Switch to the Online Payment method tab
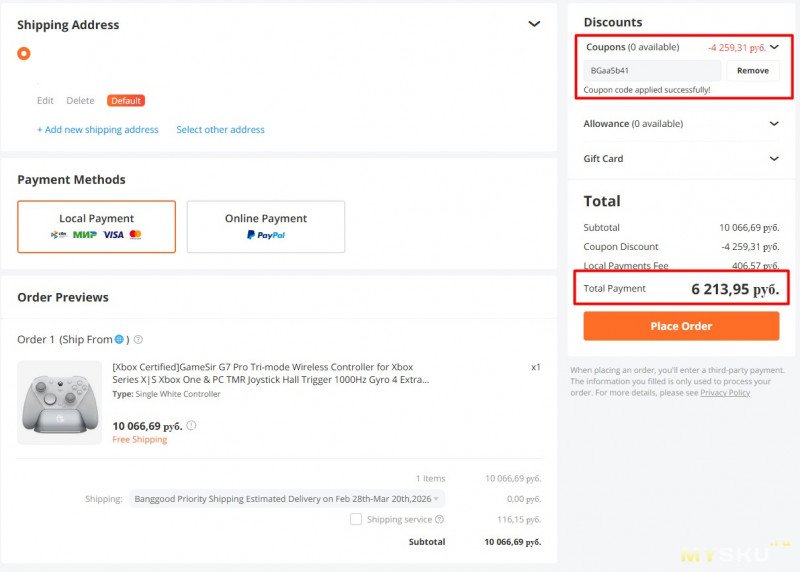 (x=266, y=226)
